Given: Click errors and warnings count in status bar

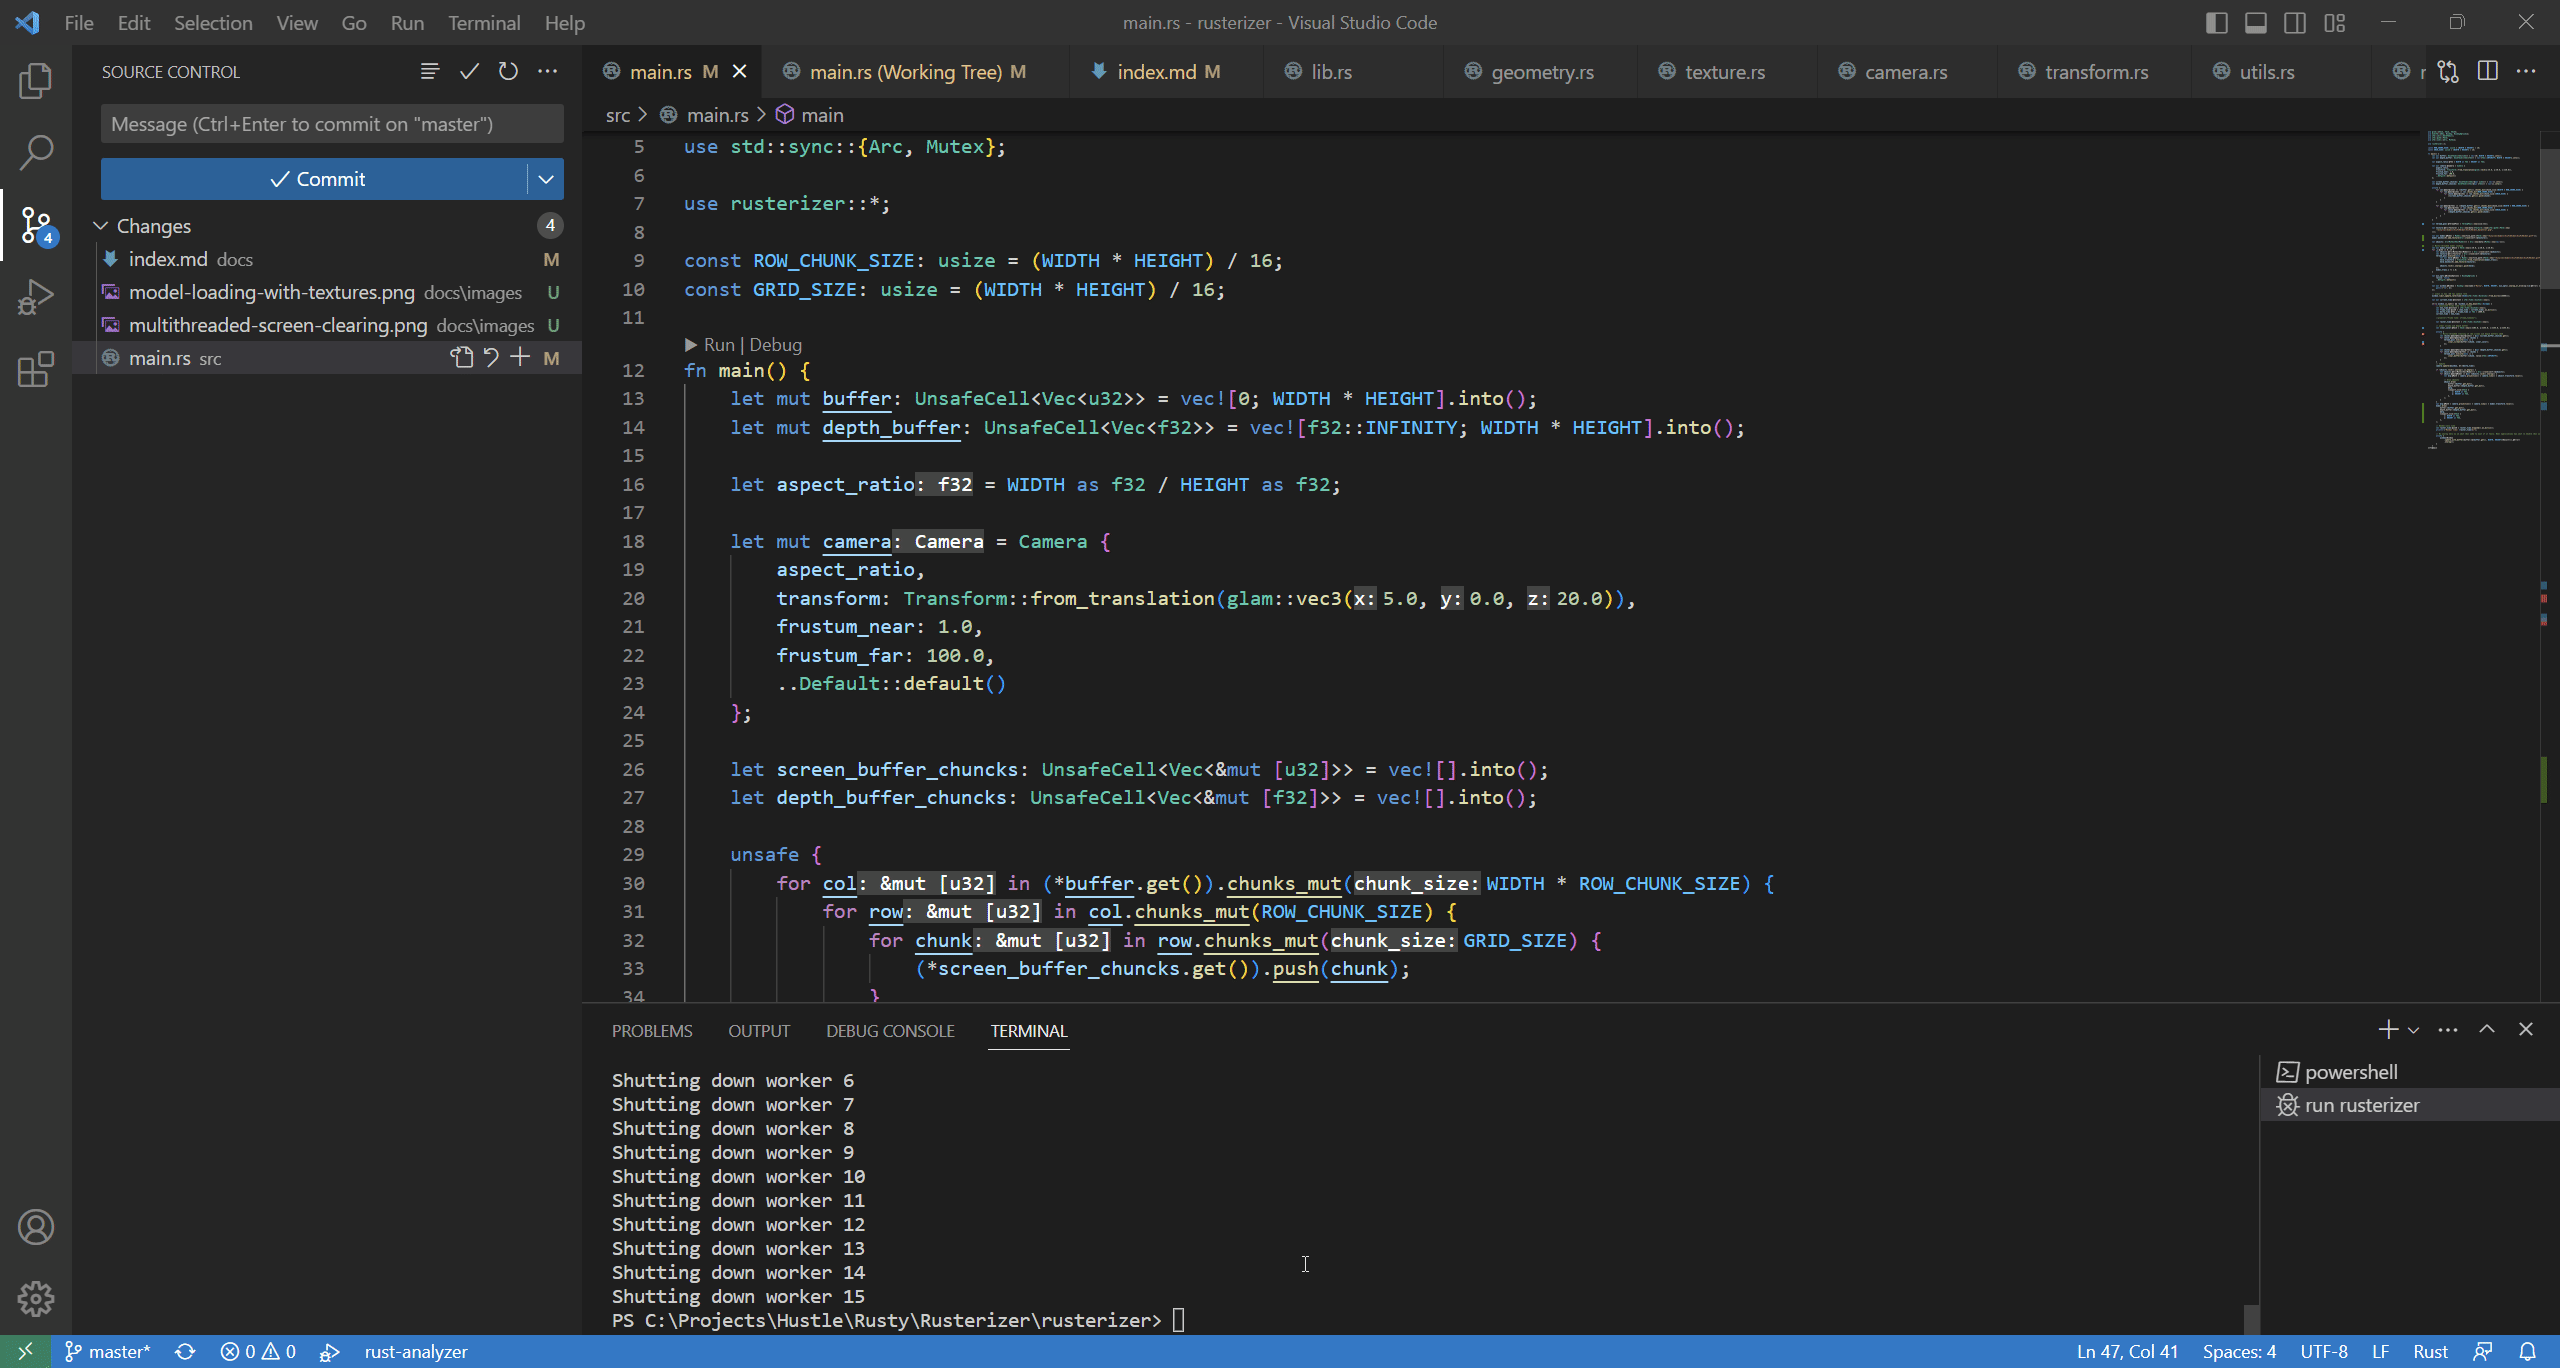Looking at the screenshot, I should (x=258, y=1352).
